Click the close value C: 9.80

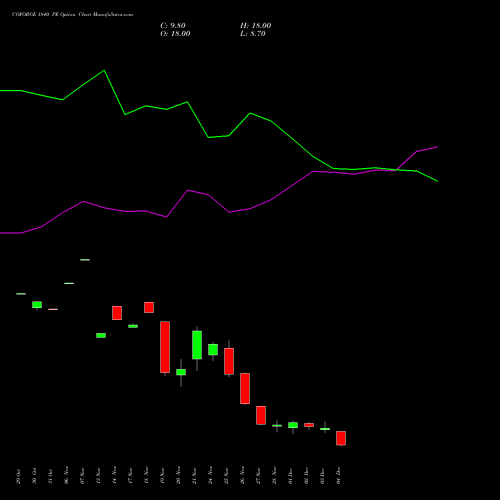(x=173, y=26)
